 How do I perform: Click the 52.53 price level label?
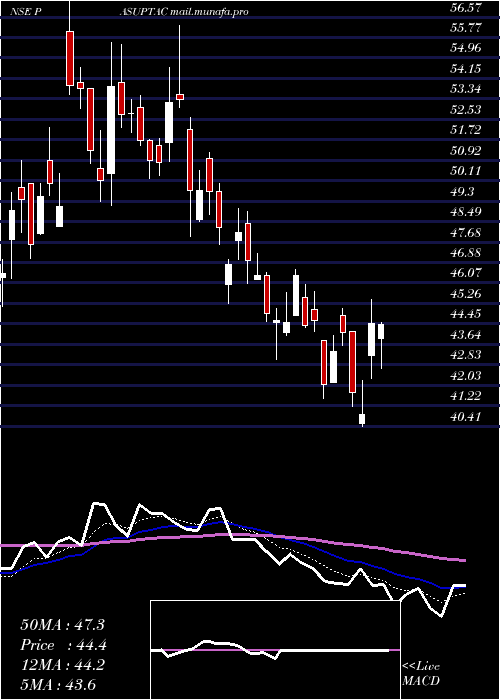click(467, 110)
